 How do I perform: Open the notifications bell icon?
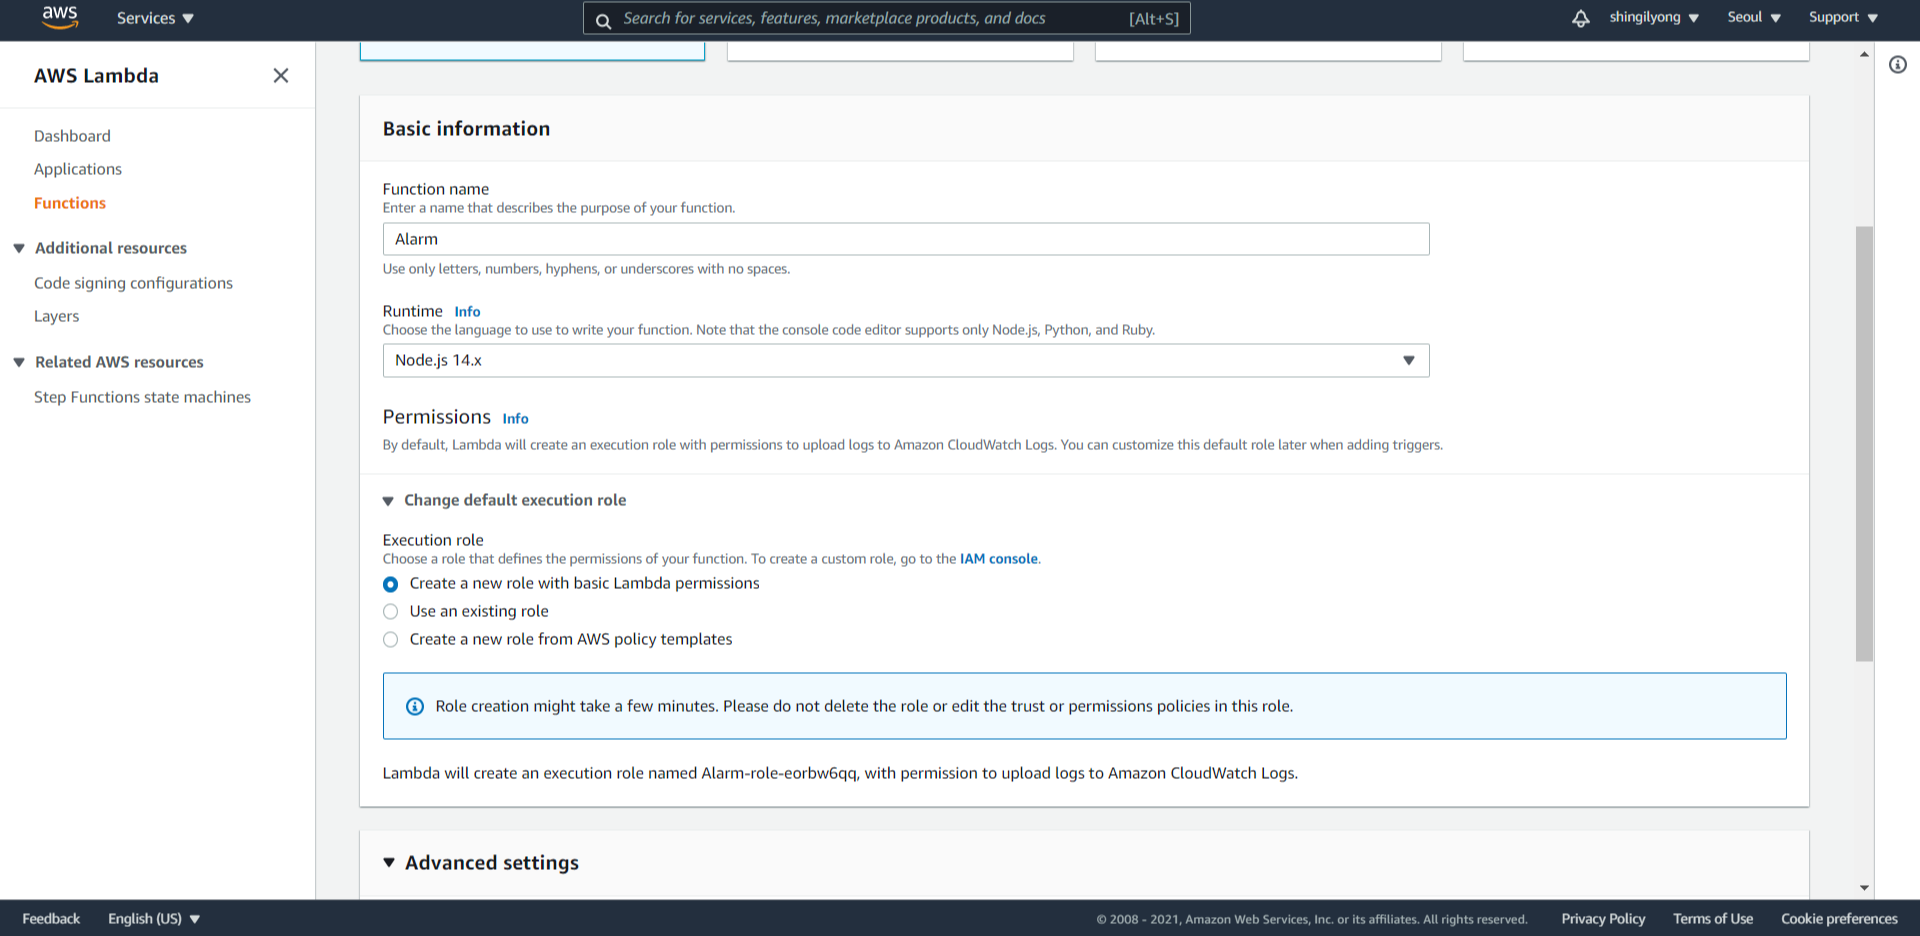pos(1580,18)
